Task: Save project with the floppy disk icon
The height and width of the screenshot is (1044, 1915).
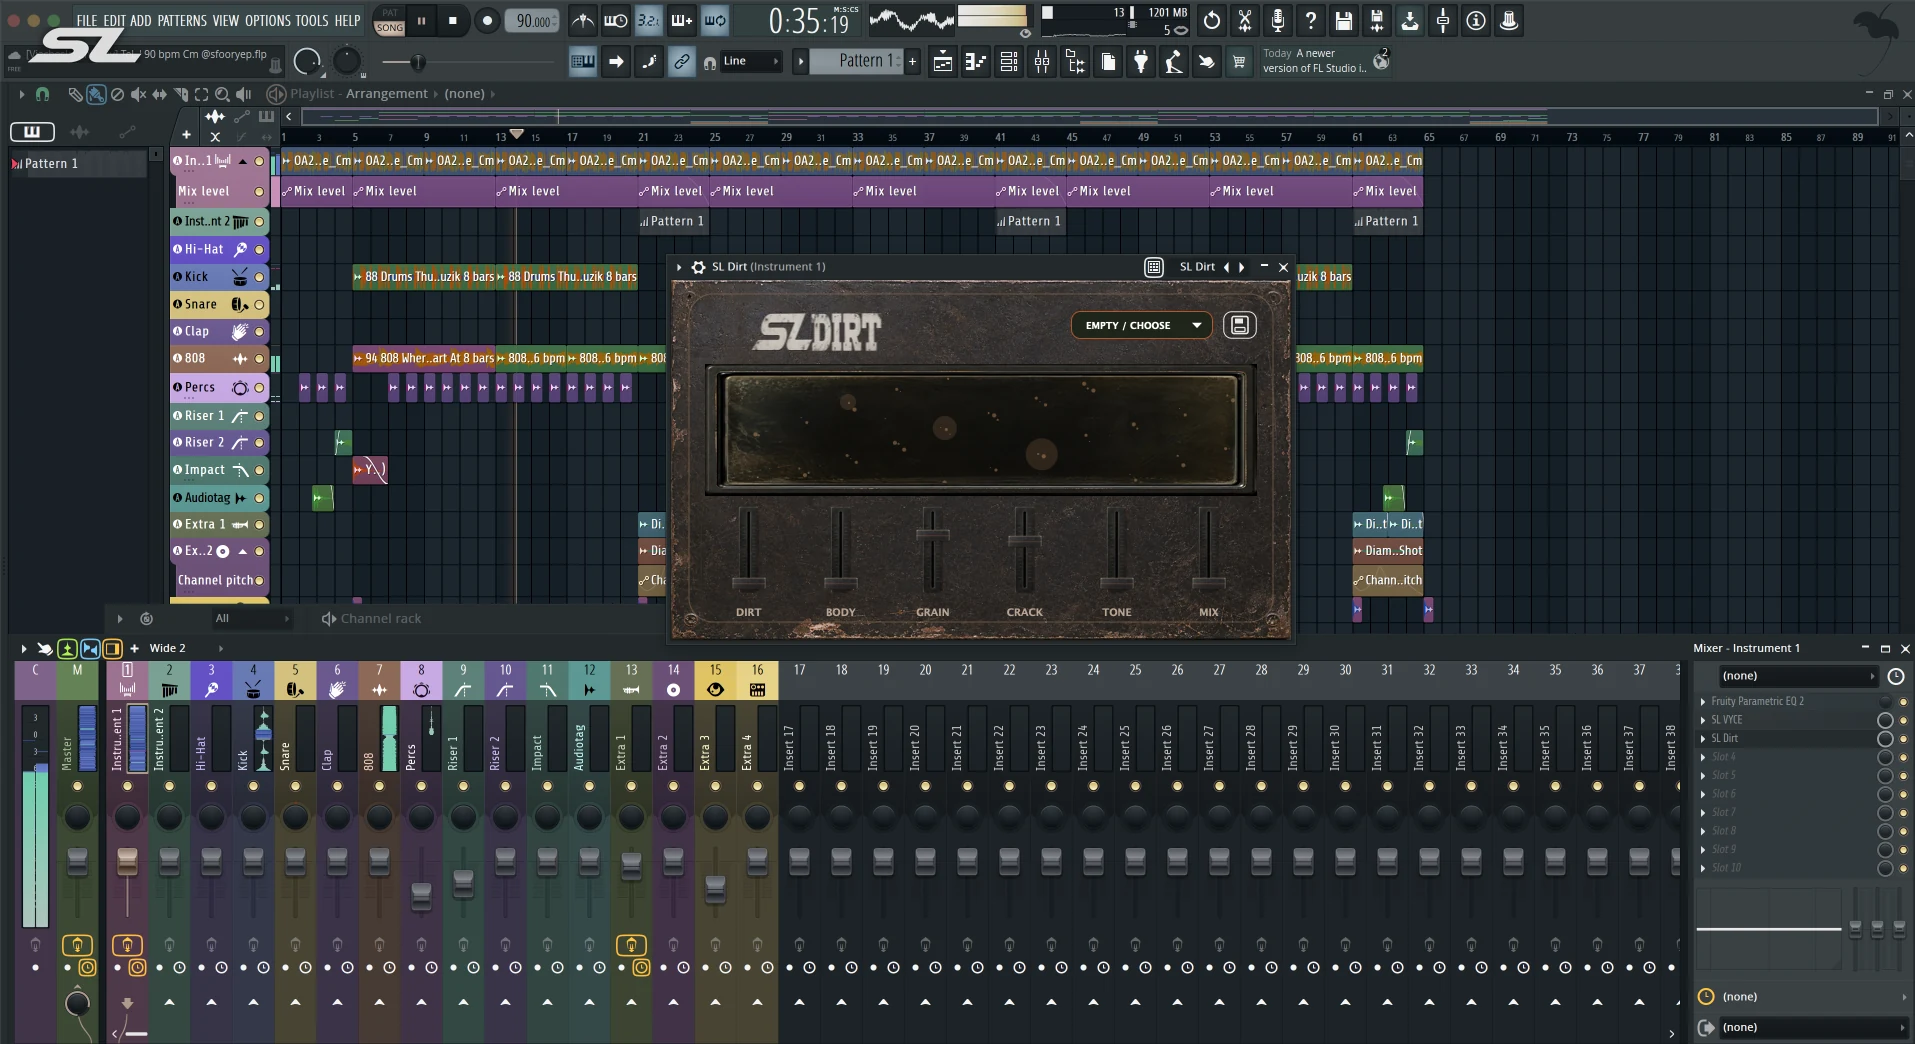Action: pyautogui.click(x=1344, y=20)
